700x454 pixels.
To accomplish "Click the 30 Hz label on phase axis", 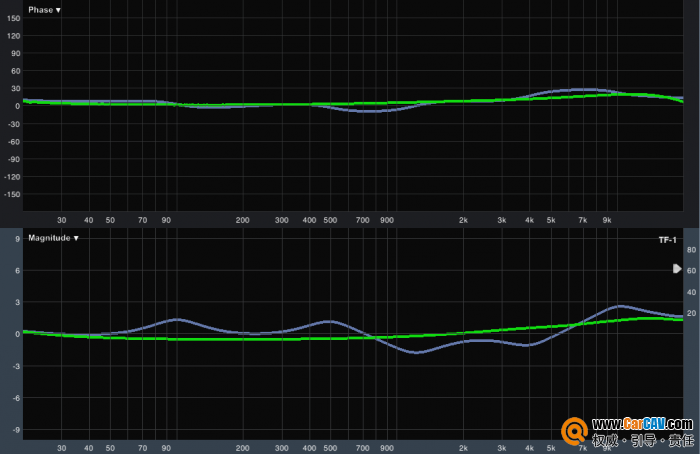I will pos(61,220).
